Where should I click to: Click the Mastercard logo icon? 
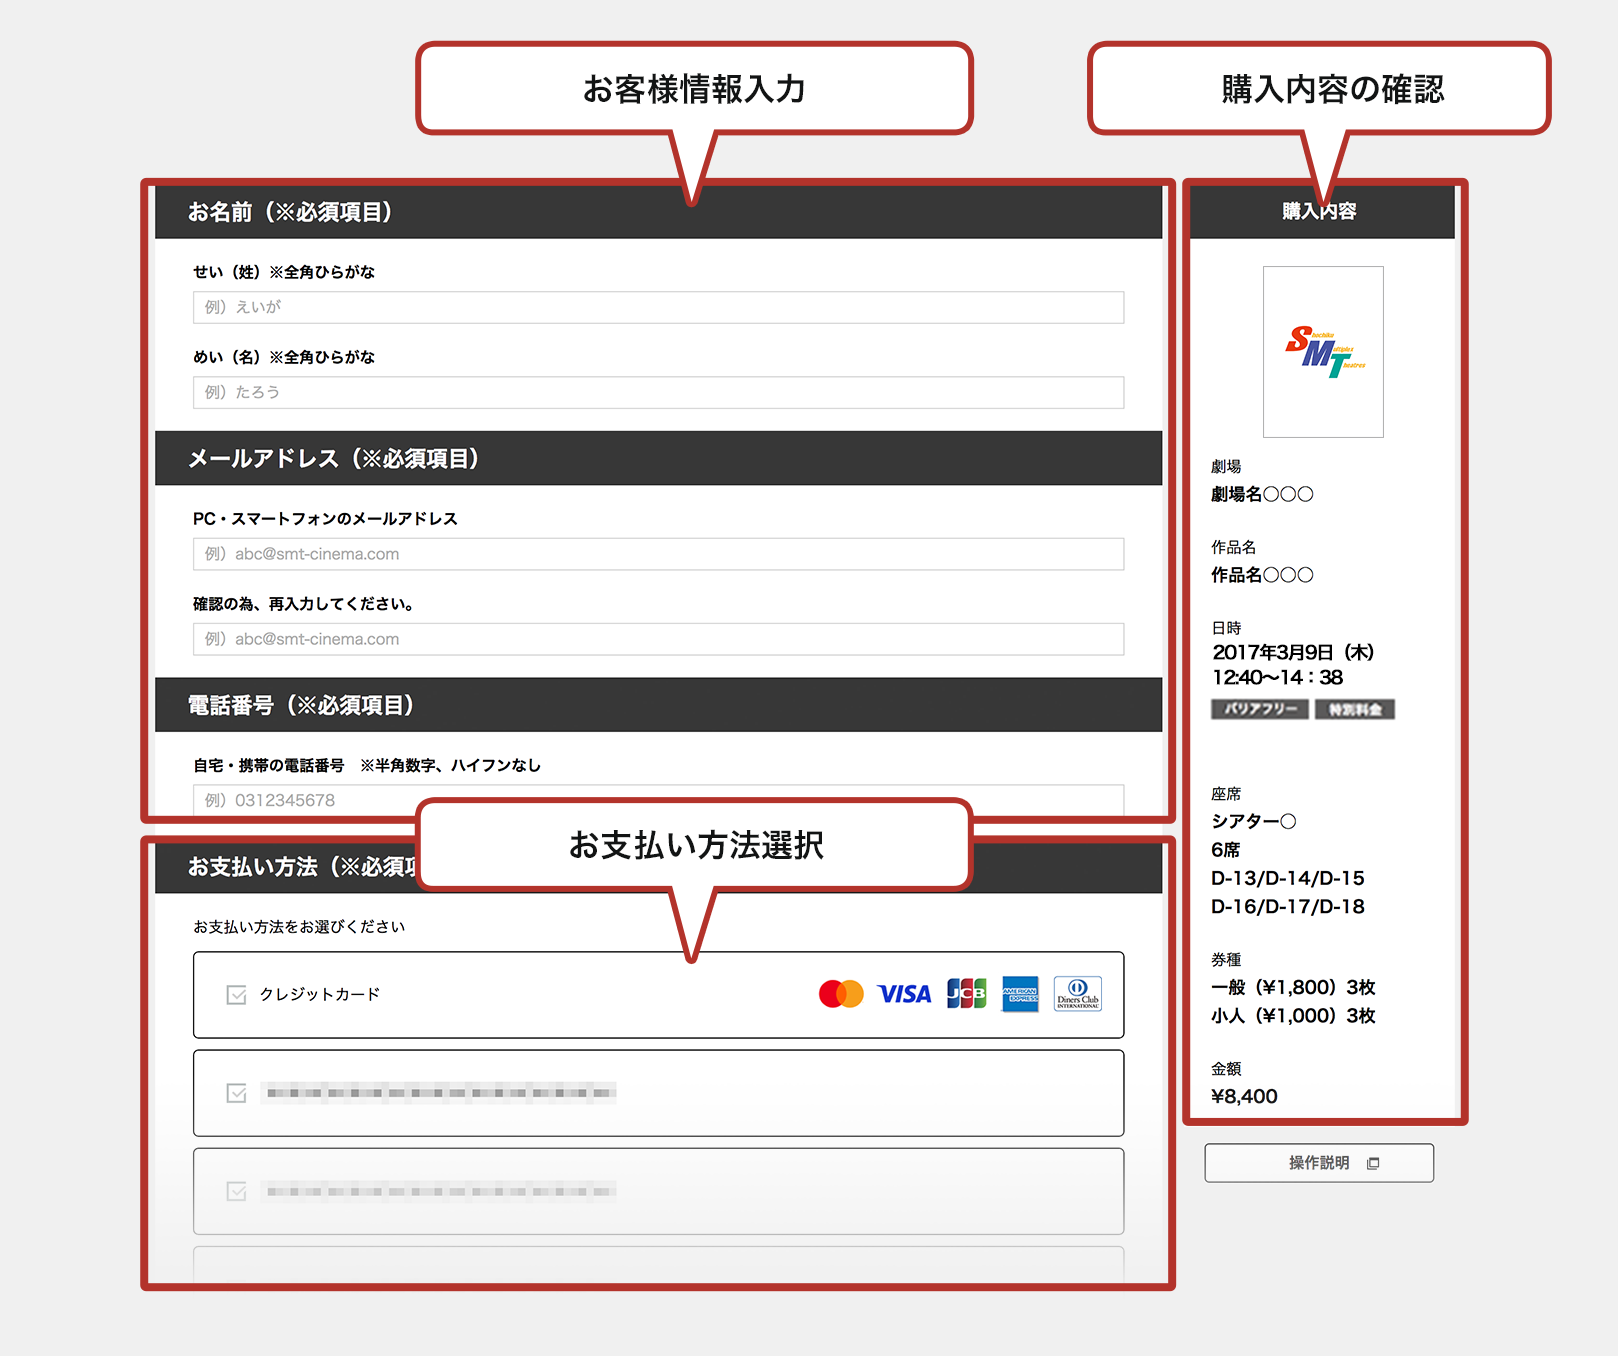[840, 994]
